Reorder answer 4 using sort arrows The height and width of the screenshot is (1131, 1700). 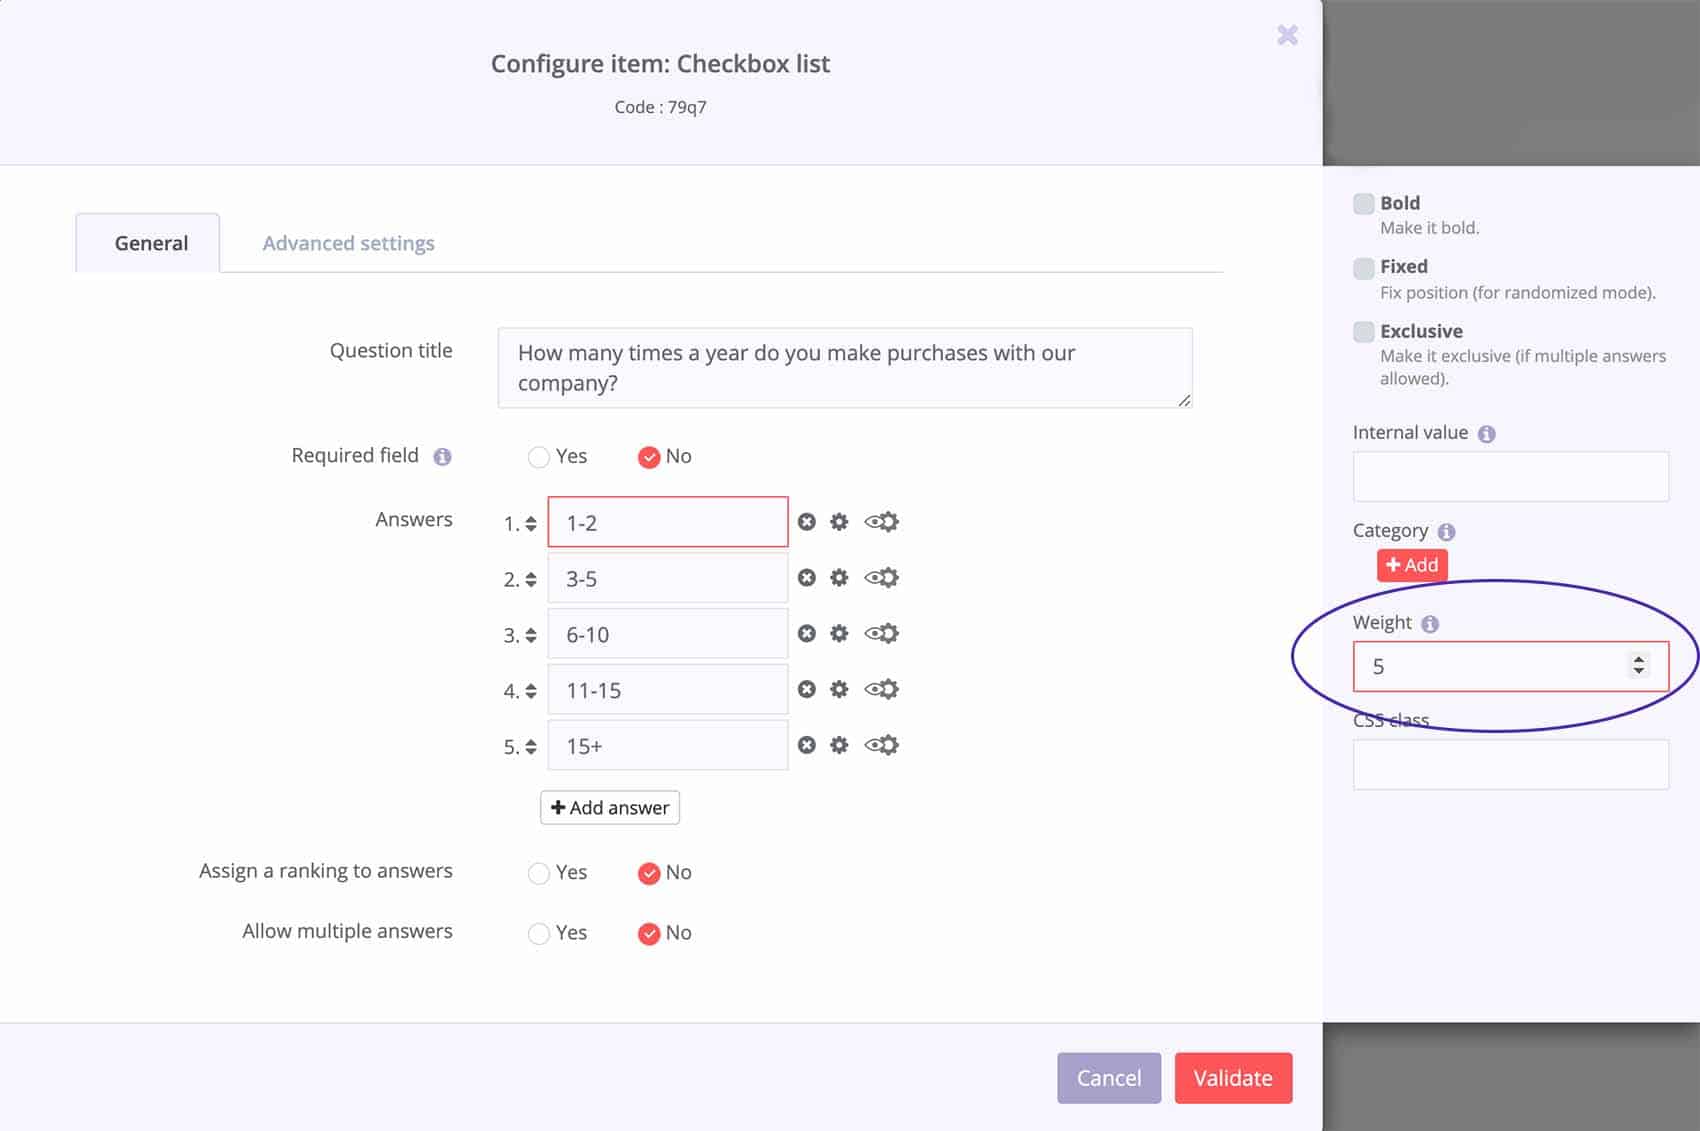(531, 692)
